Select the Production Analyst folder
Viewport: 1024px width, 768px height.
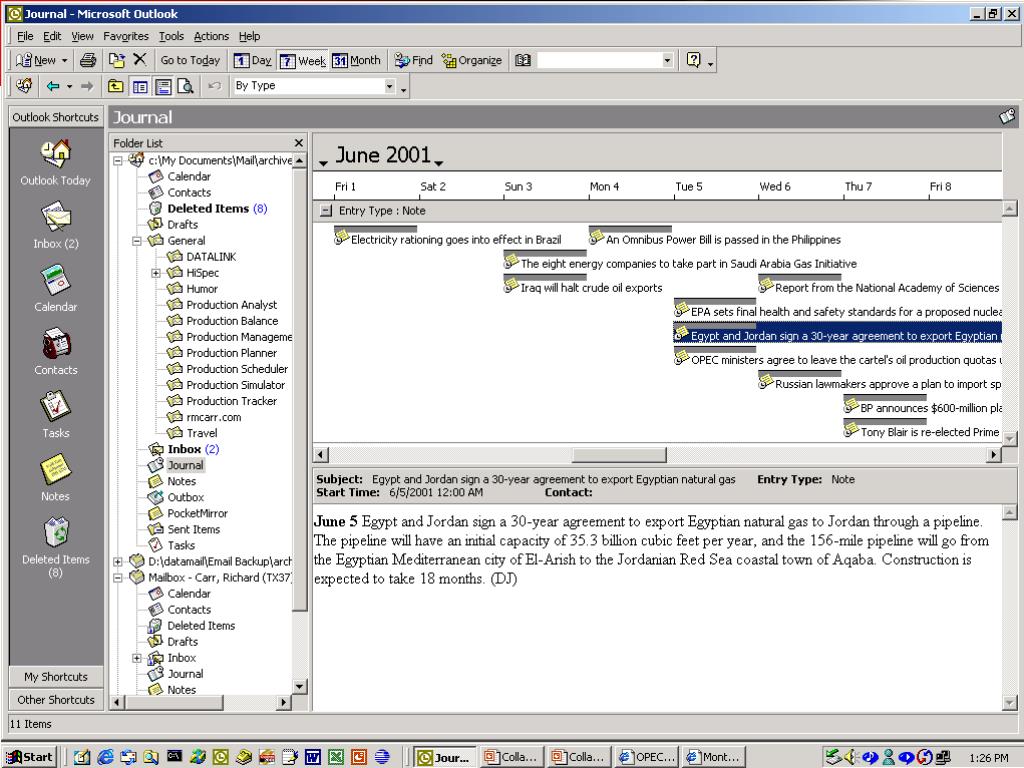point(231,305)
